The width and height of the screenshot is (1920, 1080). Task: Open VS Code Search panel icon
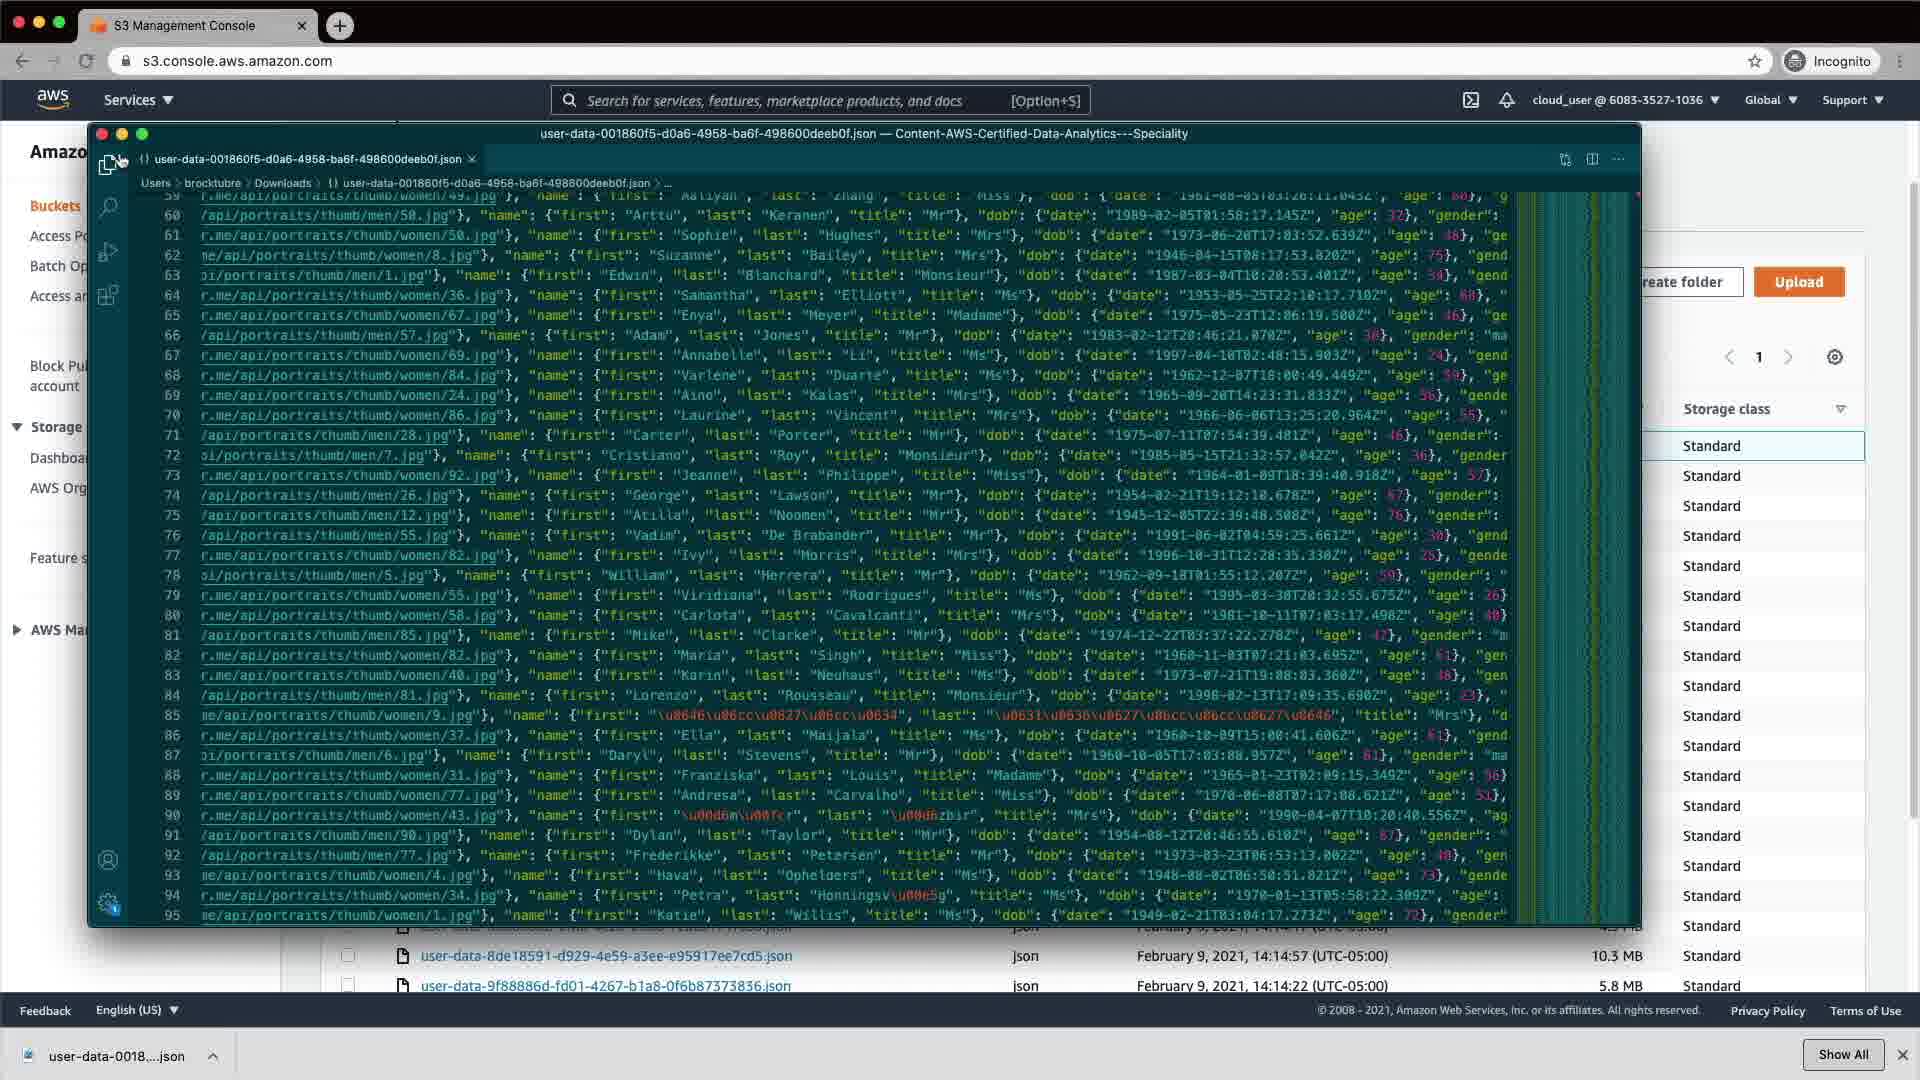coord(108,207)
